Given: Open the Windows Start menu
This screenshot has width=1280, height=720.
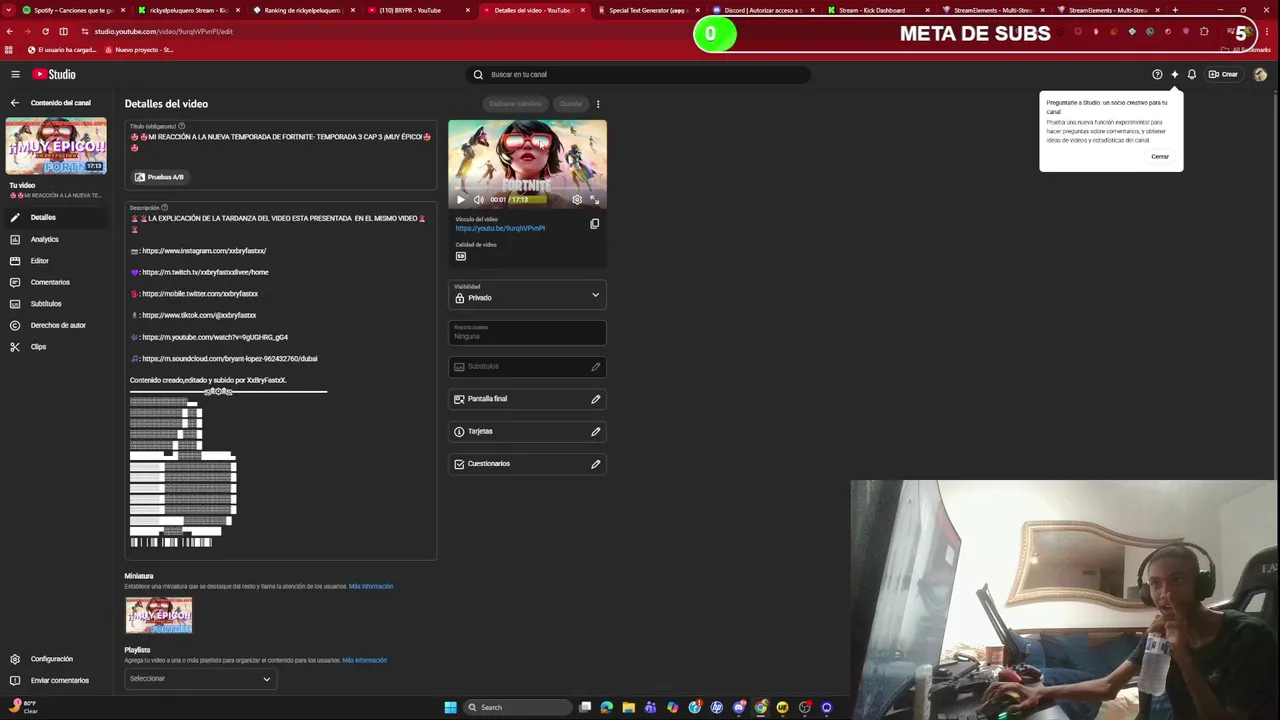Looking at the screenshot, I should tap(450, 707).
